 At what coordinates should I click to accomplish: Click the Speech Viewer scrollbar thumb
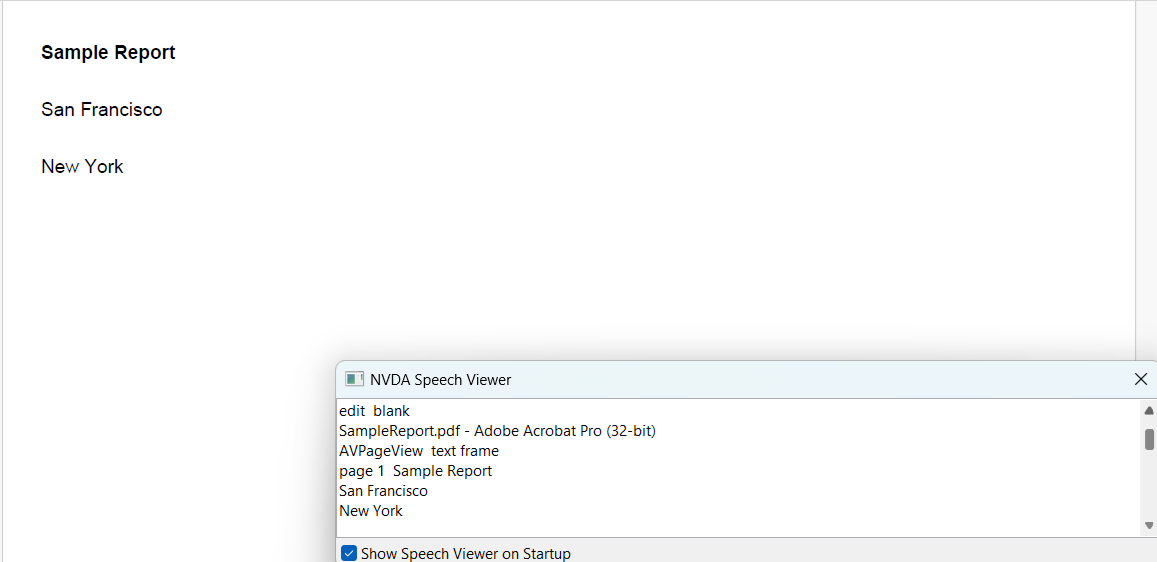[1149, 439]
